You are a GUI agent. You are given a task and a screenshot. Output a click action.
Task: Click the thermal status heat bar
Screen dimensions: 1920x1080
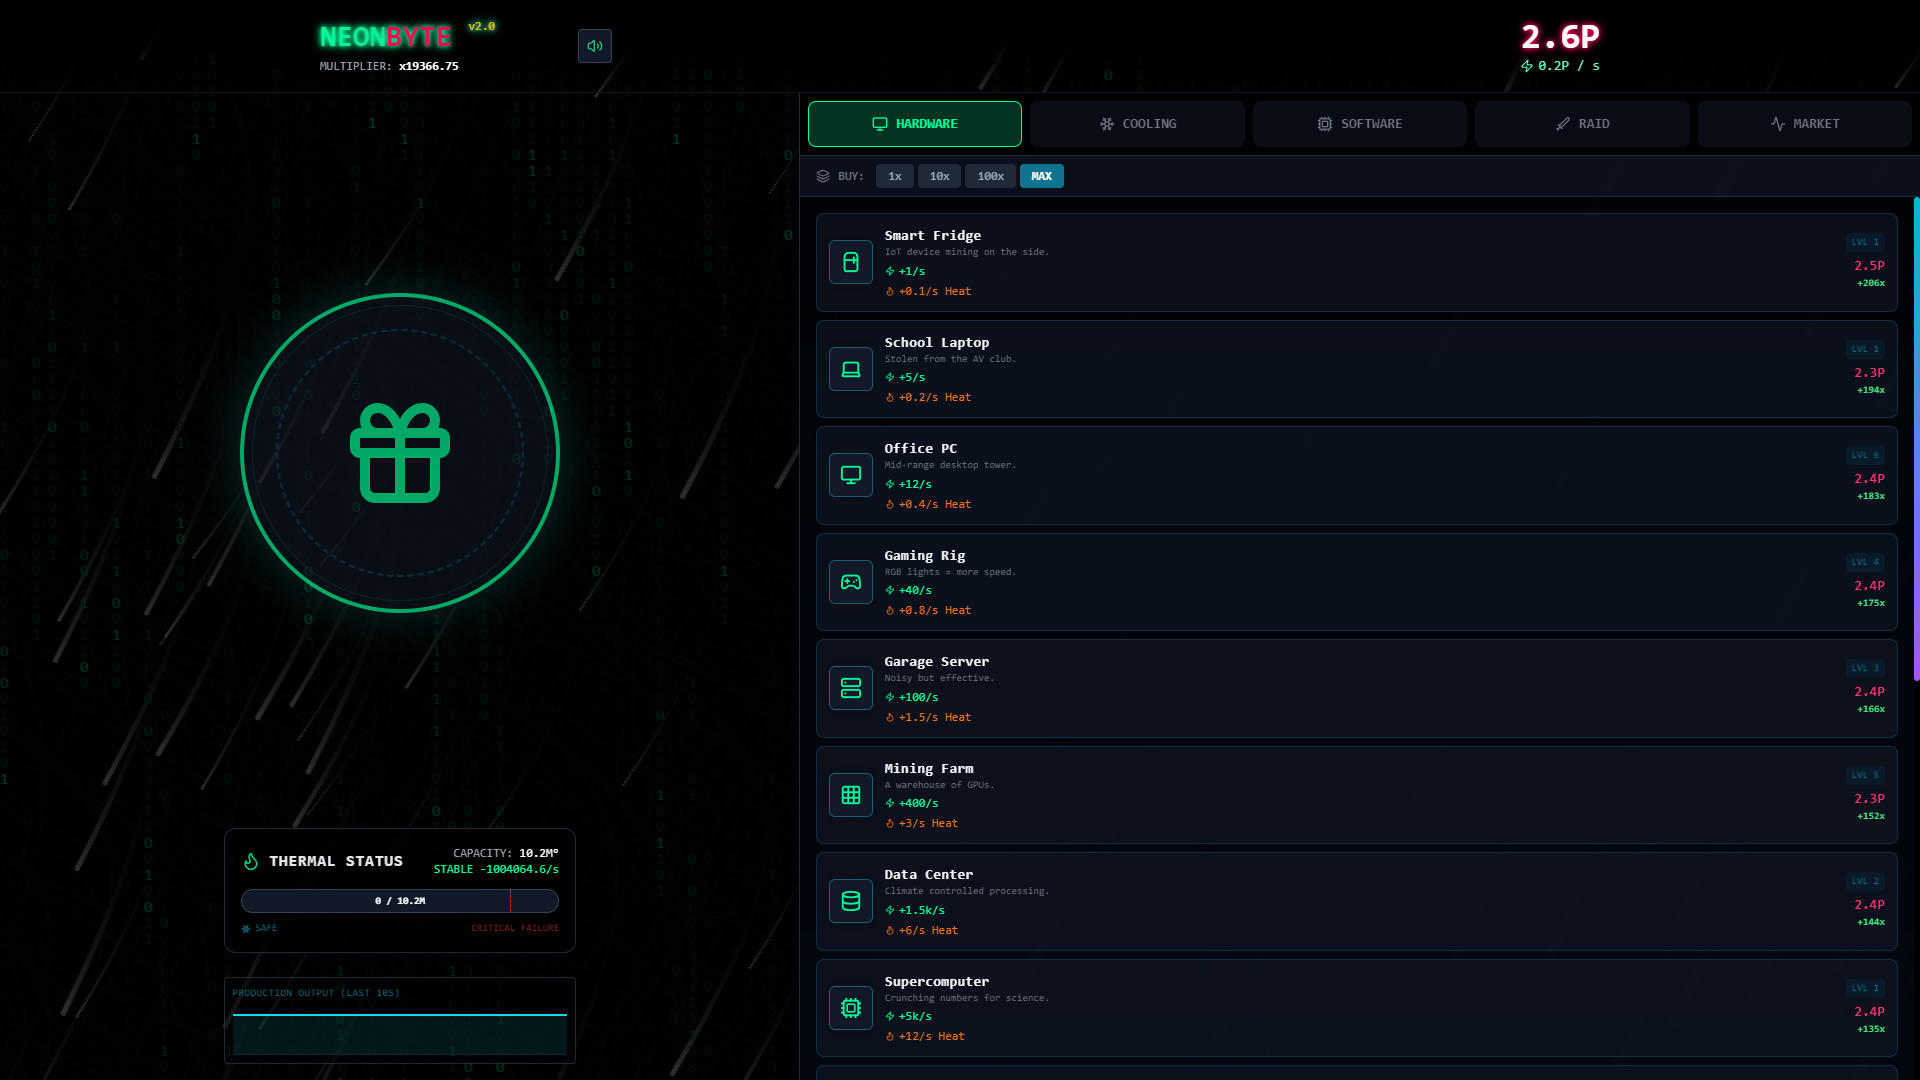point(400,901)
